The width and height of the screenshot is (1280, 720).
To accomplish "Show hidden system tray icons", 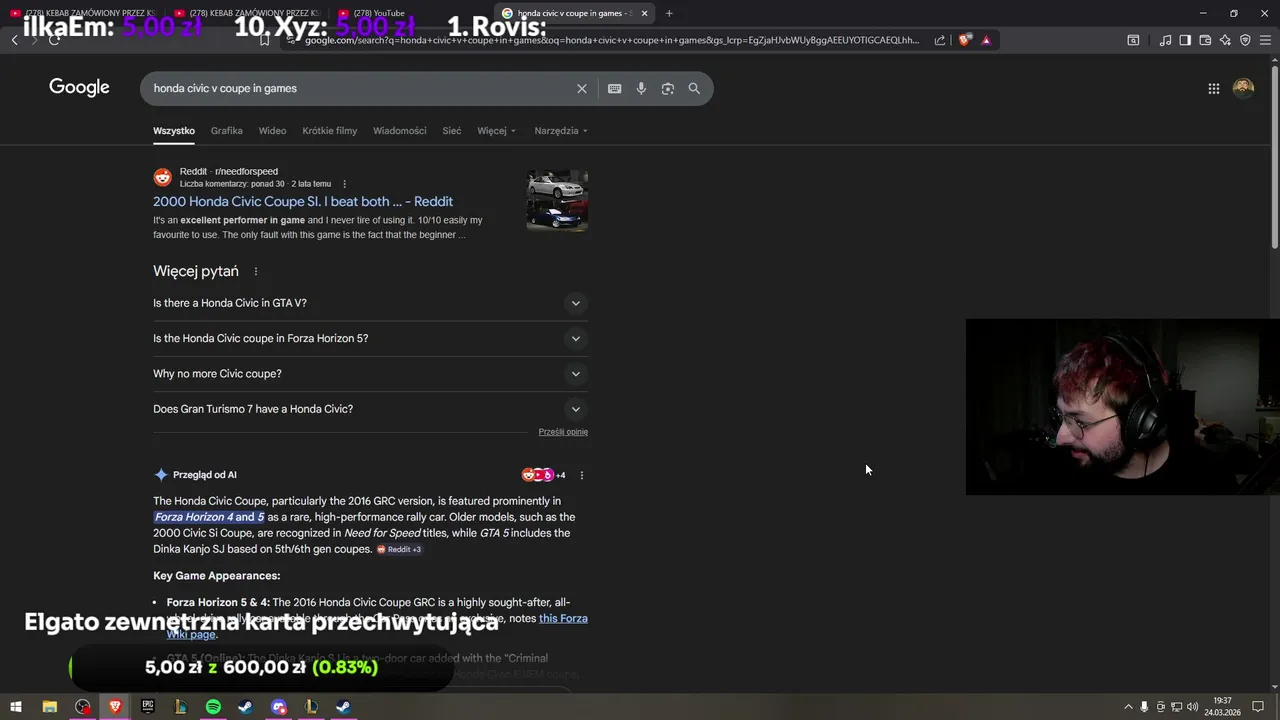I will [1128, 707].
